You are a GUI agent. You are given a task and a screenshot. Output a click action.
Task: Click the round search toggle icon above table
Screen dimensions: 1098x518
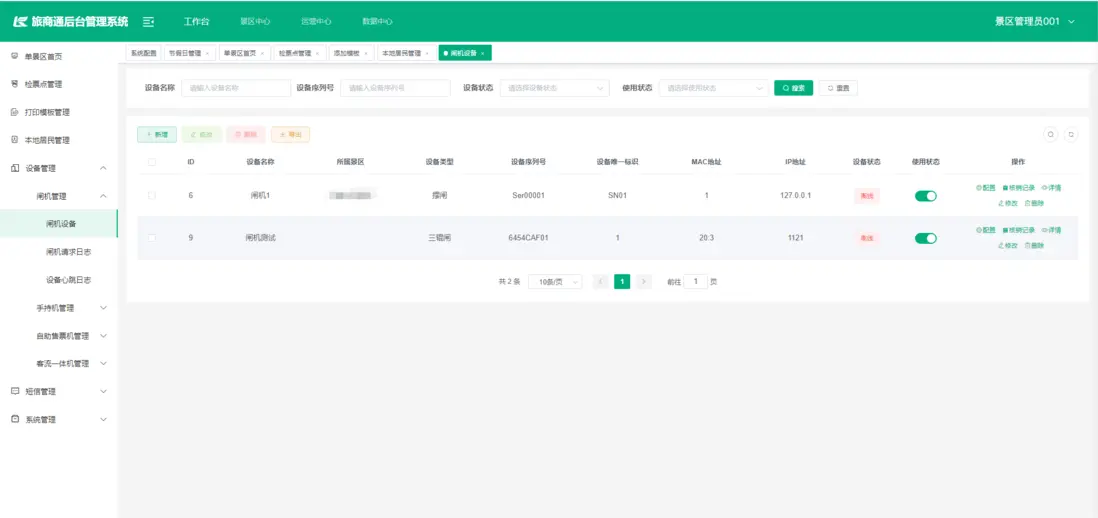pos(1050,134)
